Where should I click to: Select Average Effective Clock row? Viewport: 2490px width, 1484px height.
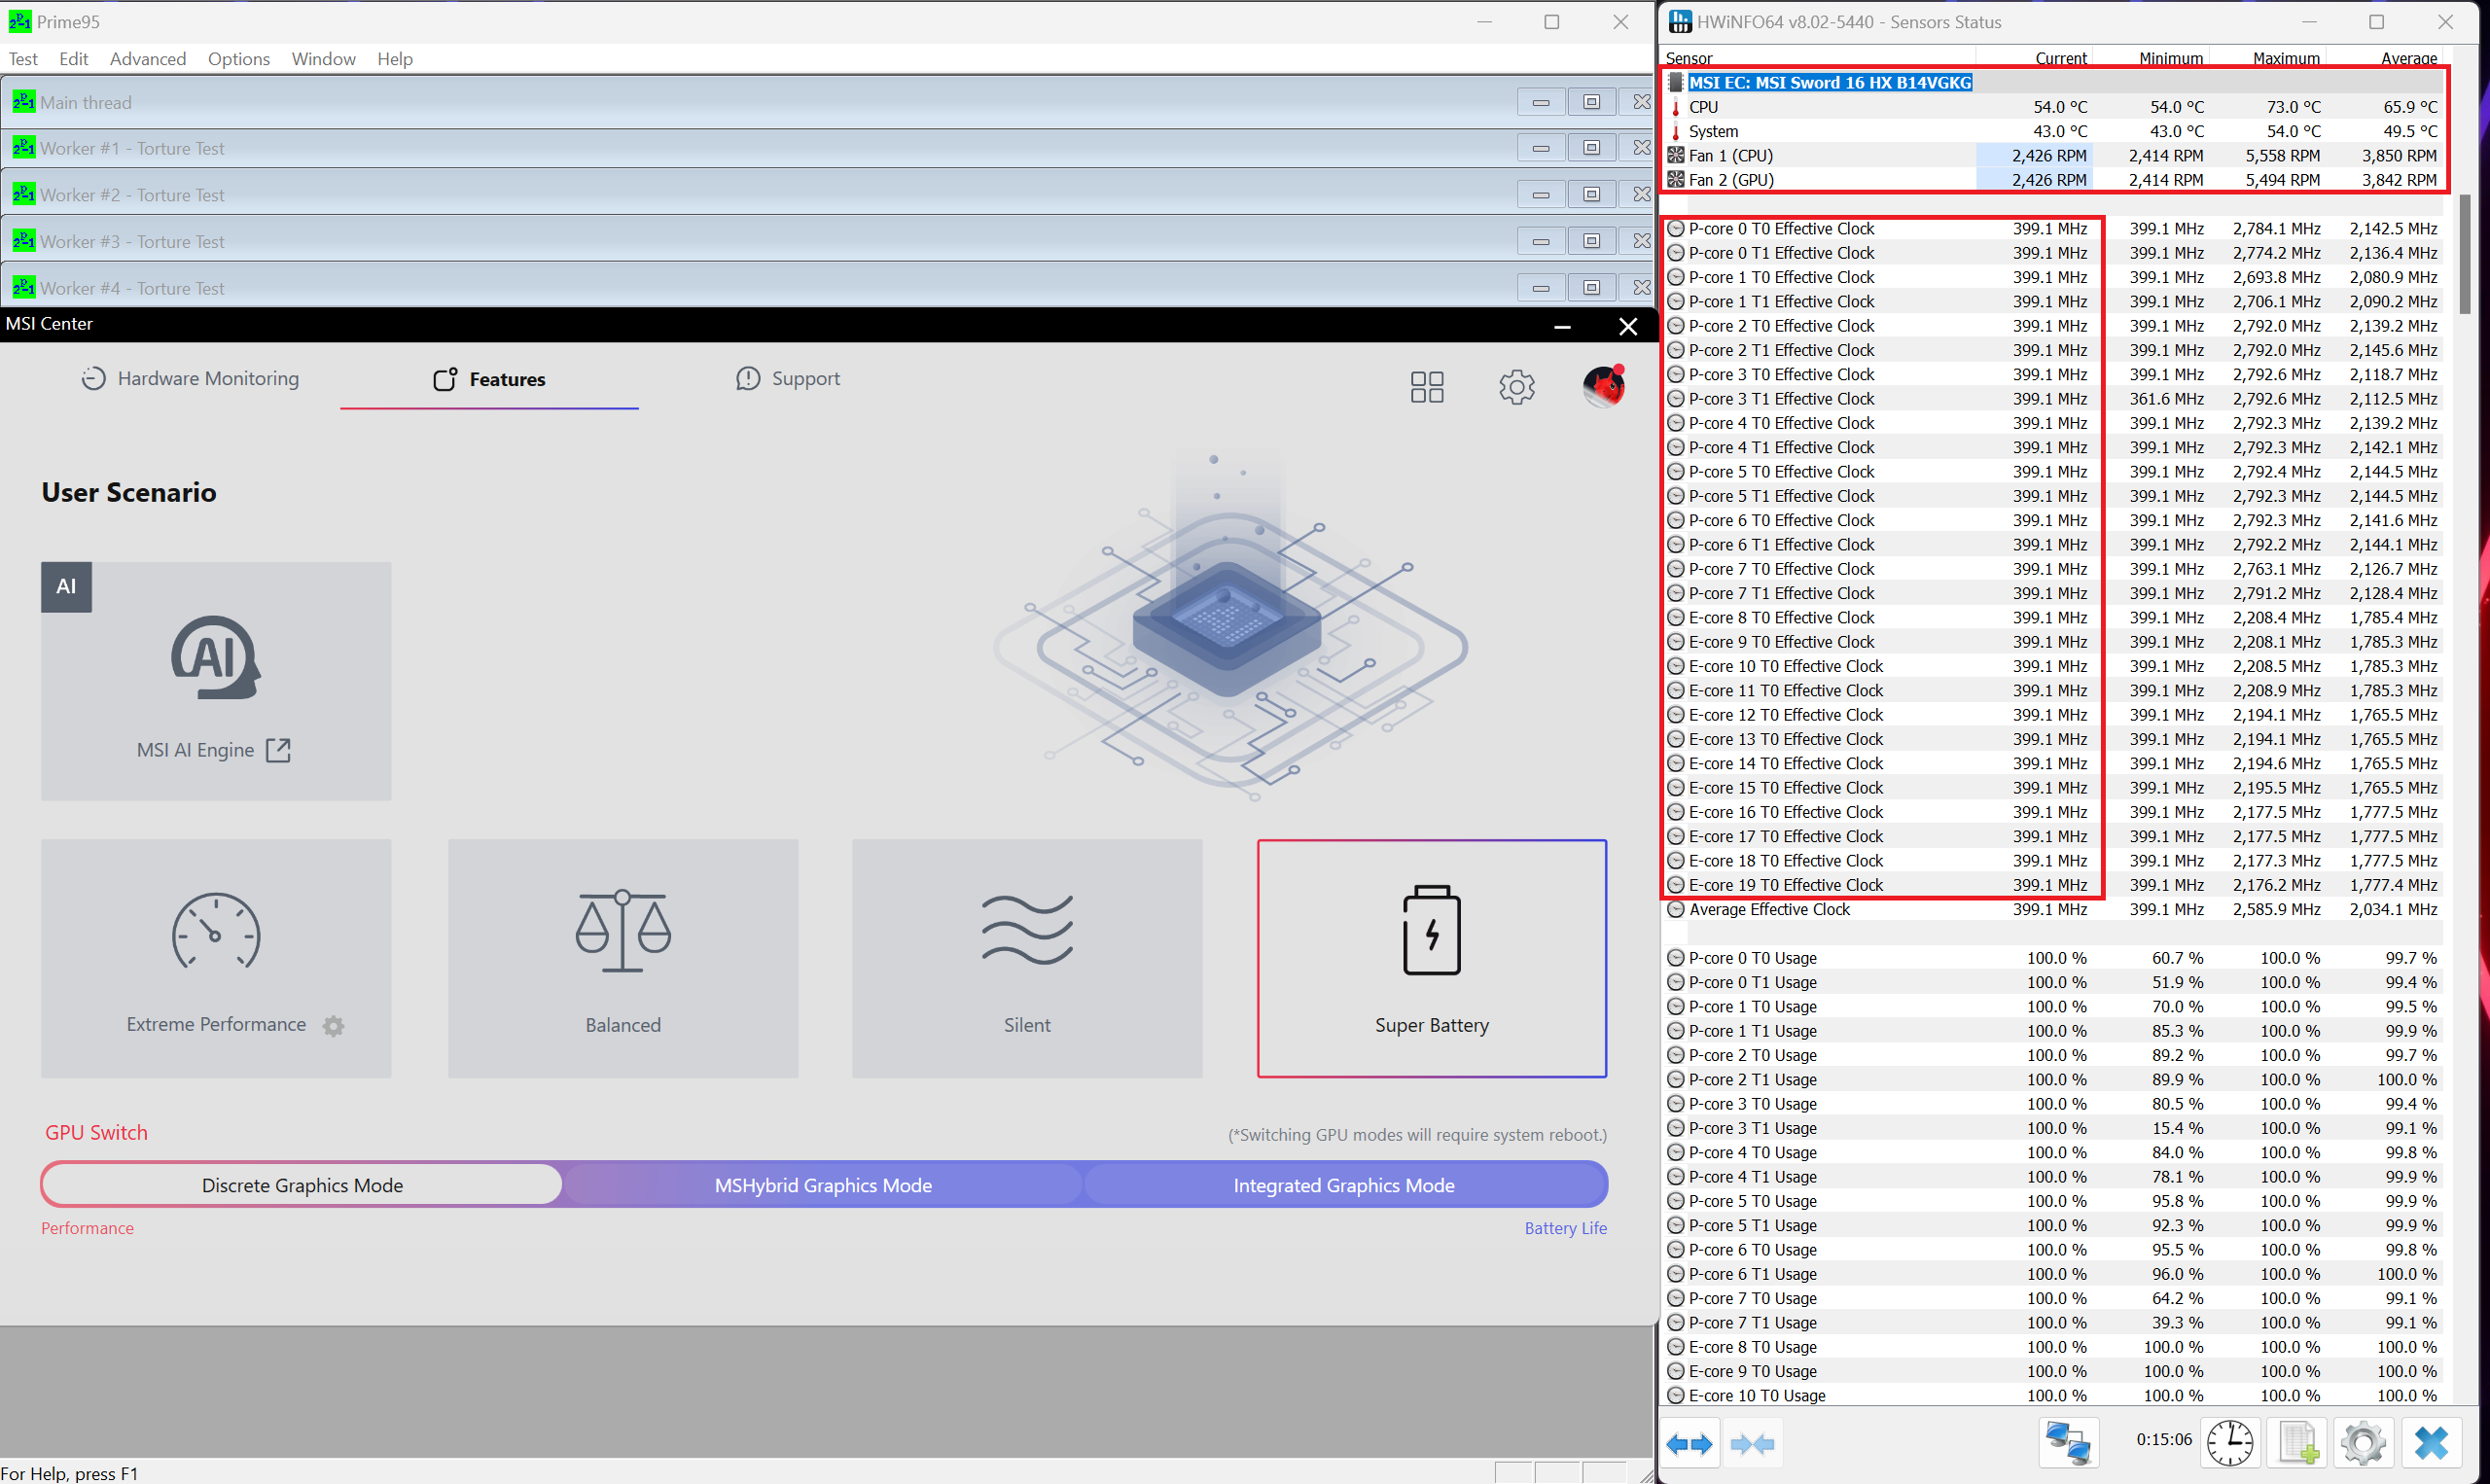coord(2054,909)
